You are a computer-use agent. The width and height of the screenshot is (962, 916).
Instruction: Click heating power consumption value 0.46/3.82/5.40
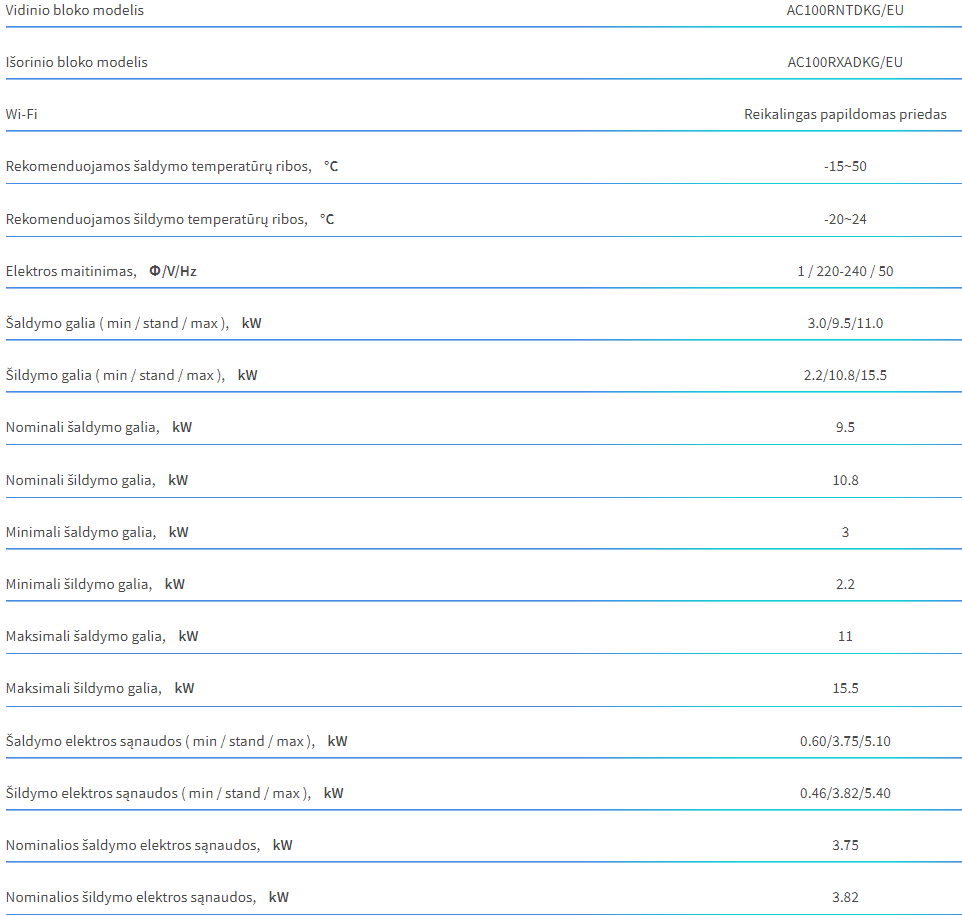click(845, 794)
